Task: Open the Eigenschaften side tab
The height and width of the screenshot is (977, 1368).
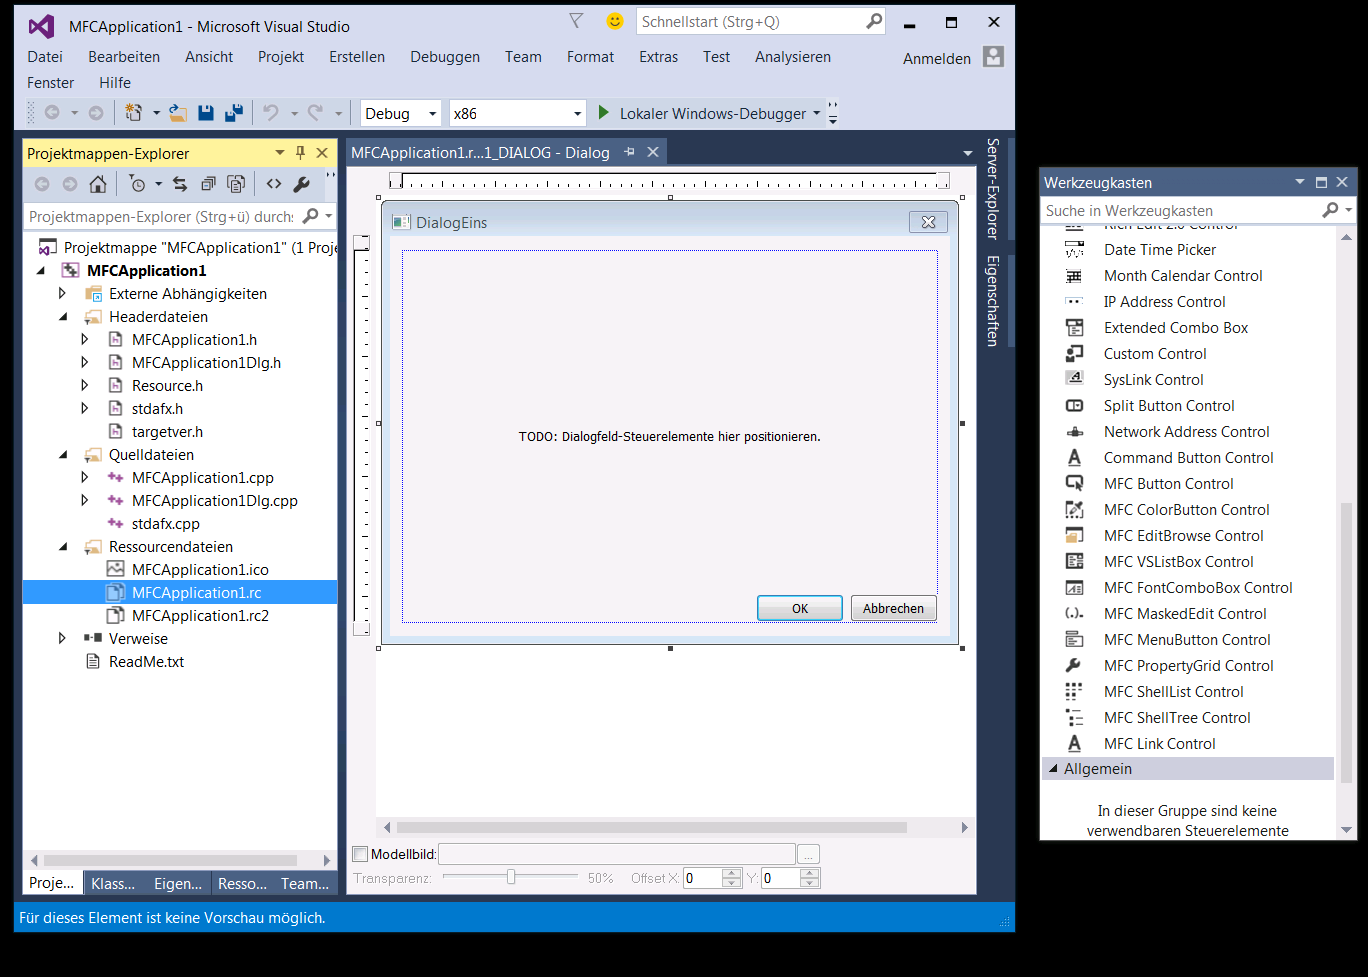Action: pyautogui.click(x=992, y=301)
